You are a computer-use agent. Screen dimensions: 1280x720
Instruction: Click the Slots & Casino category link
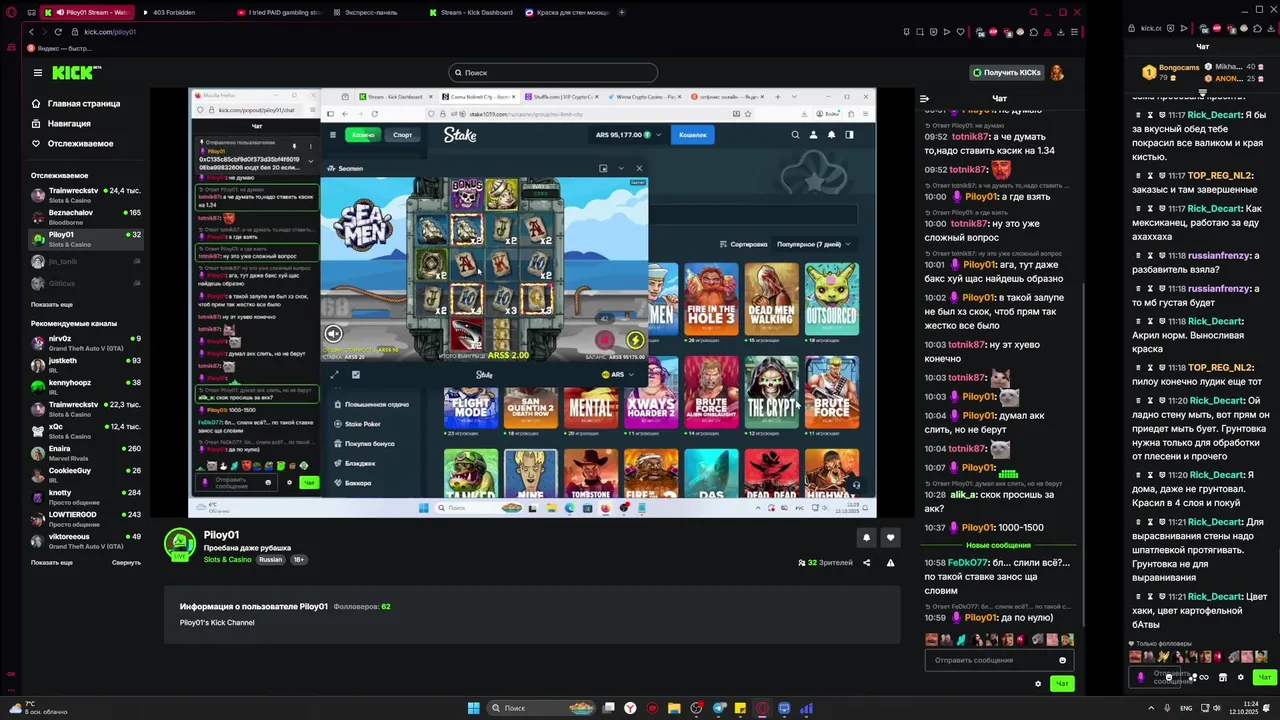point(229,560)
